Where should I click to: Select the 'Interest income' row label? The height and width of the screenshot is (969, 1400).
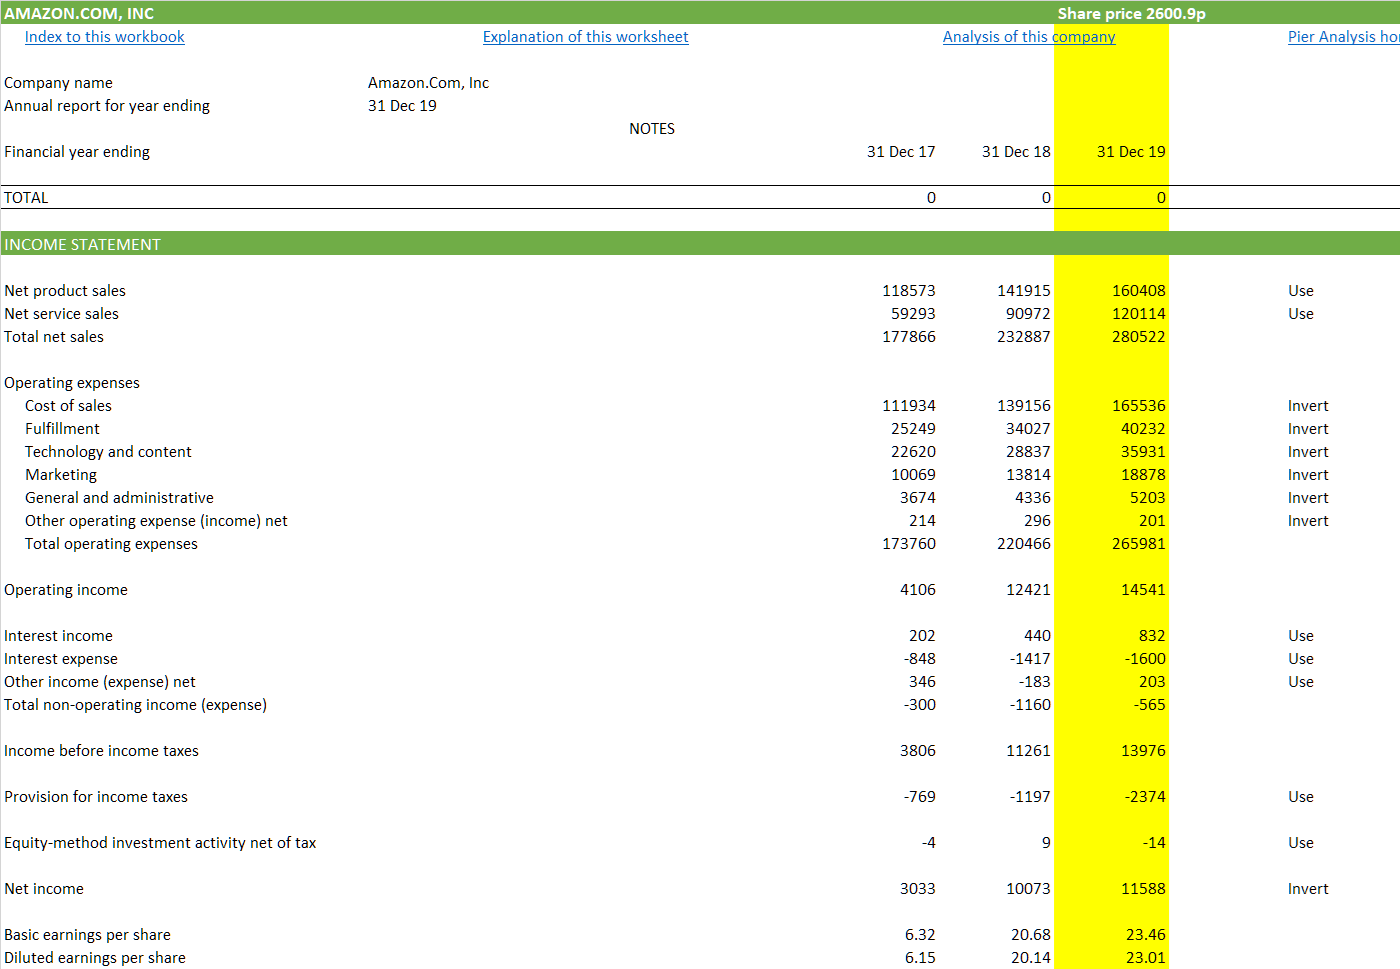pyautogui.click(x=58, y=636)
